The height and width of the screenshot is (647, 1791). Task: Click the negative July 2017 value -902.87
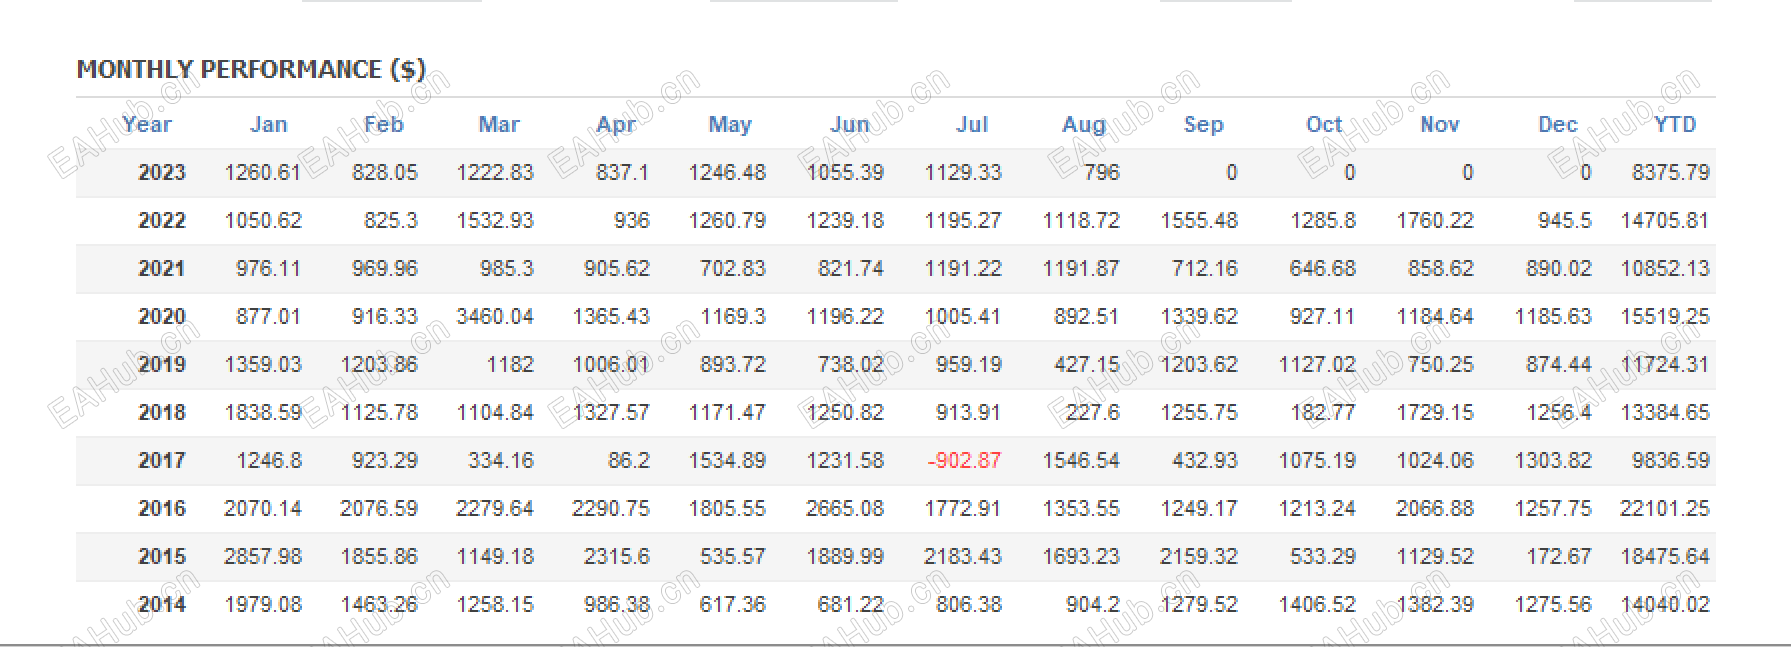point(964,460)
